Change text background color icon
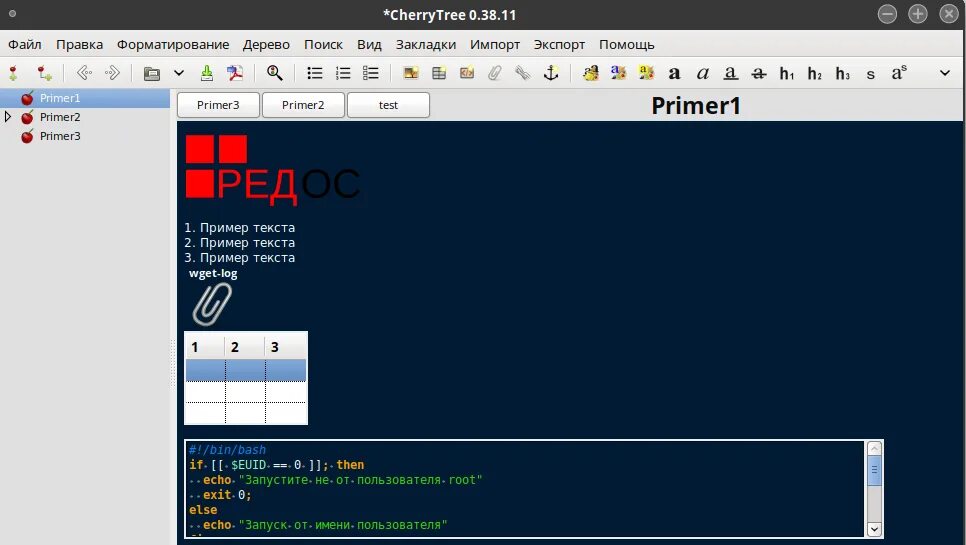 click(x=646, y=73)
